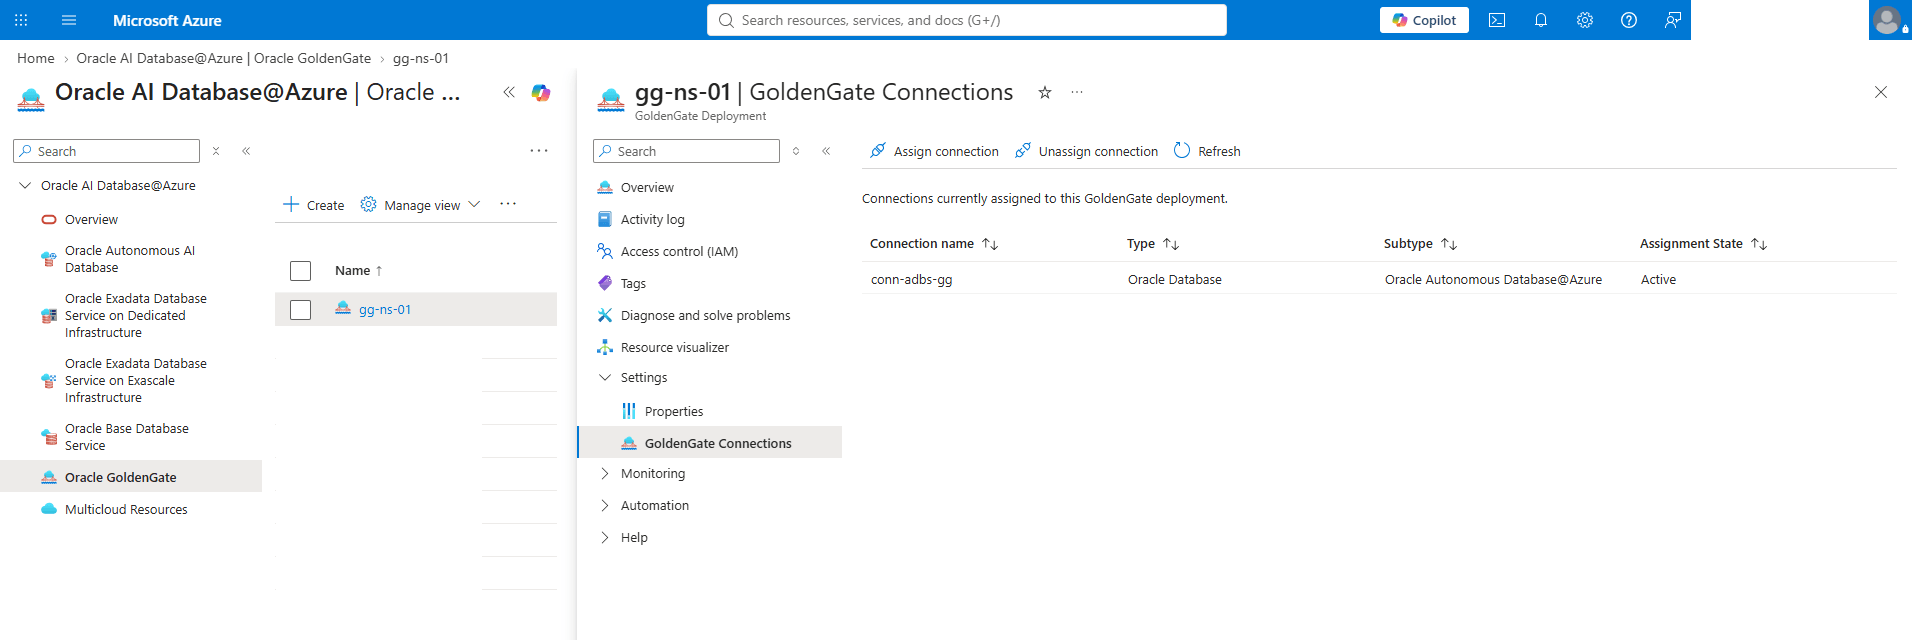Open Copilot icon beside the Oracle blade title
This screenshot has width=1912, height=640.
tap(541, 93)
